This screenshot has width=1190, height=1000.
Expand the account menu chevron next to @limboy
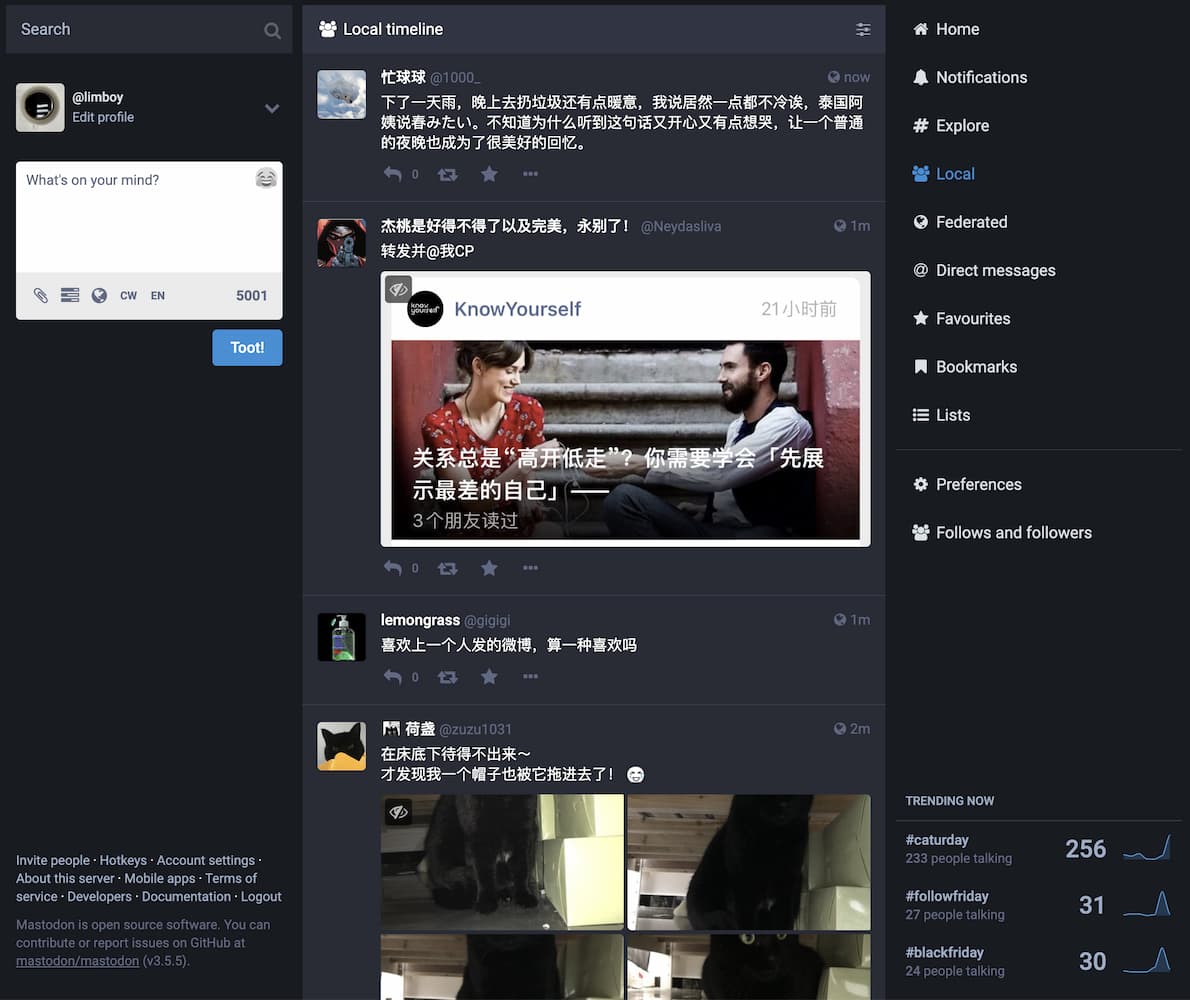coord(272,108)
